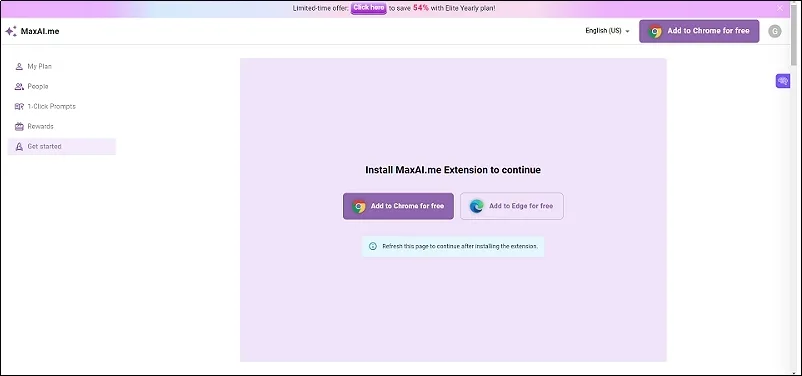Click the People group icon in sidebar
Screen dimensions: 802x376
(19, 86)
